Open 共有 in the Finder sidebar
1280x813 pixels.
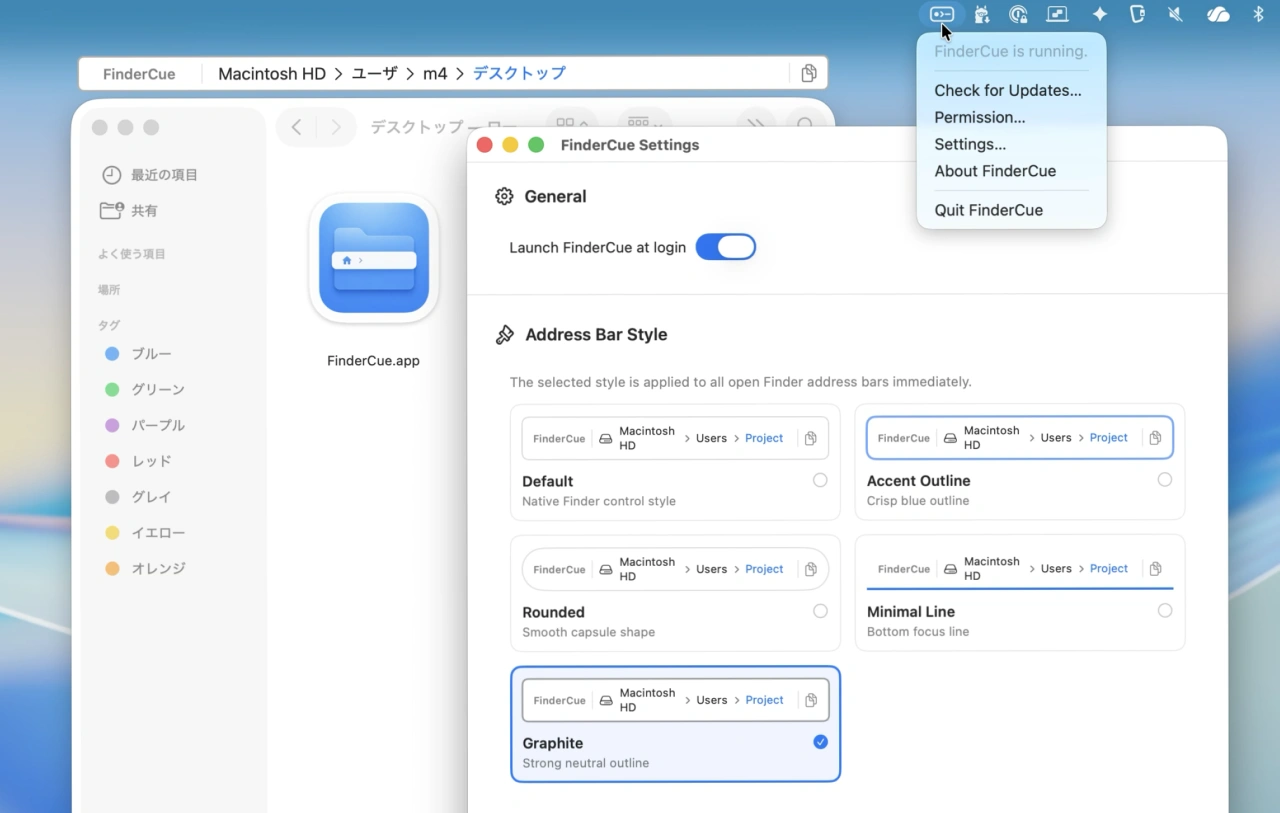point(130,211)
